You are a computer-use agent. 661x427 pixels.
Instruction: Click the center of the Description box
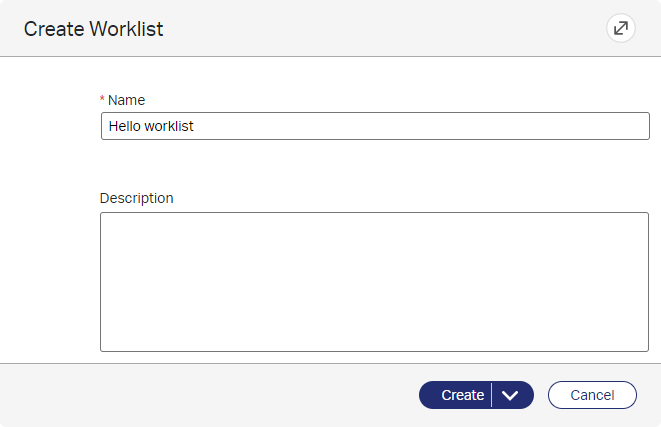pyautogui.click(x=374, y=282)
